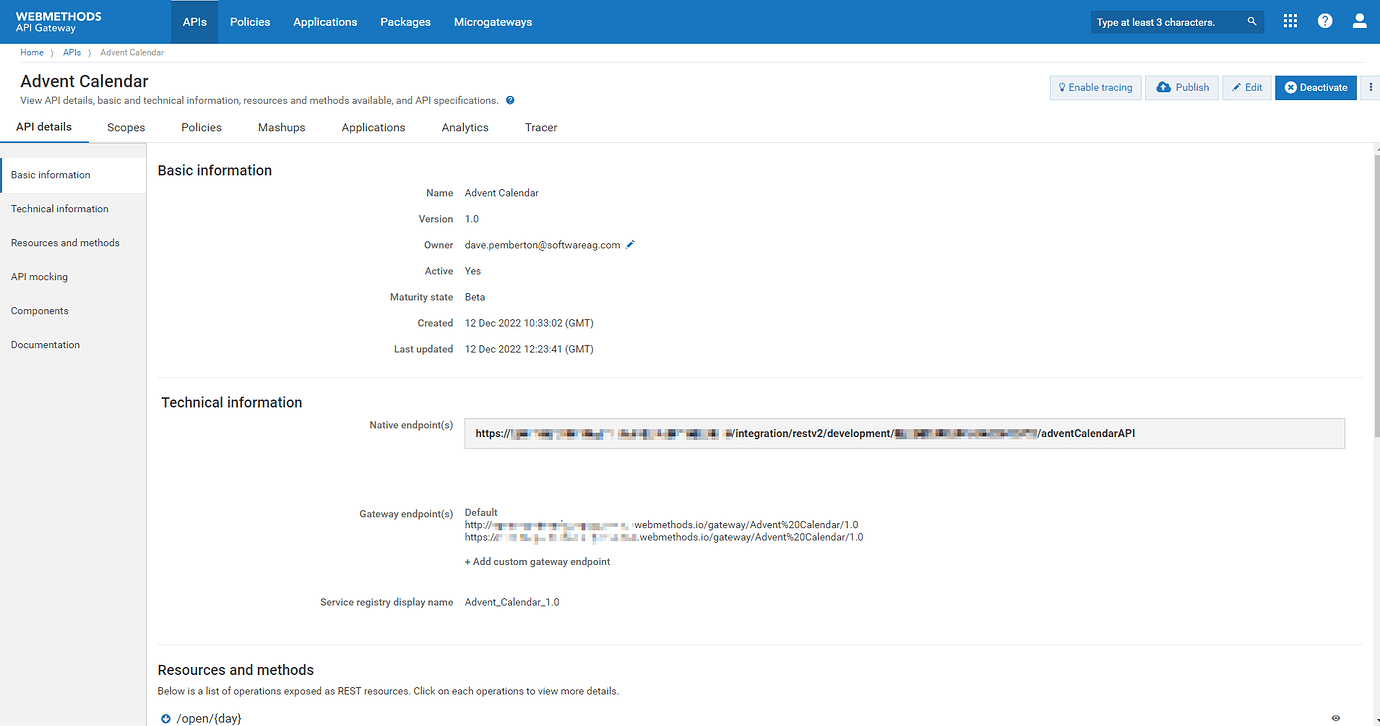Click the pencil icon next to owner email
The image size is (1380, 726).
tap(630, 244)
